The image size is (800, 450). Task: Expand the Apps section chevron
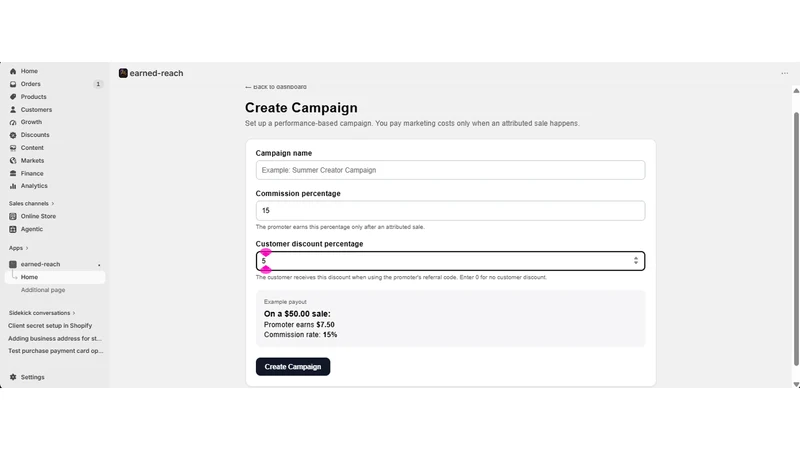[x=27, y=248]
